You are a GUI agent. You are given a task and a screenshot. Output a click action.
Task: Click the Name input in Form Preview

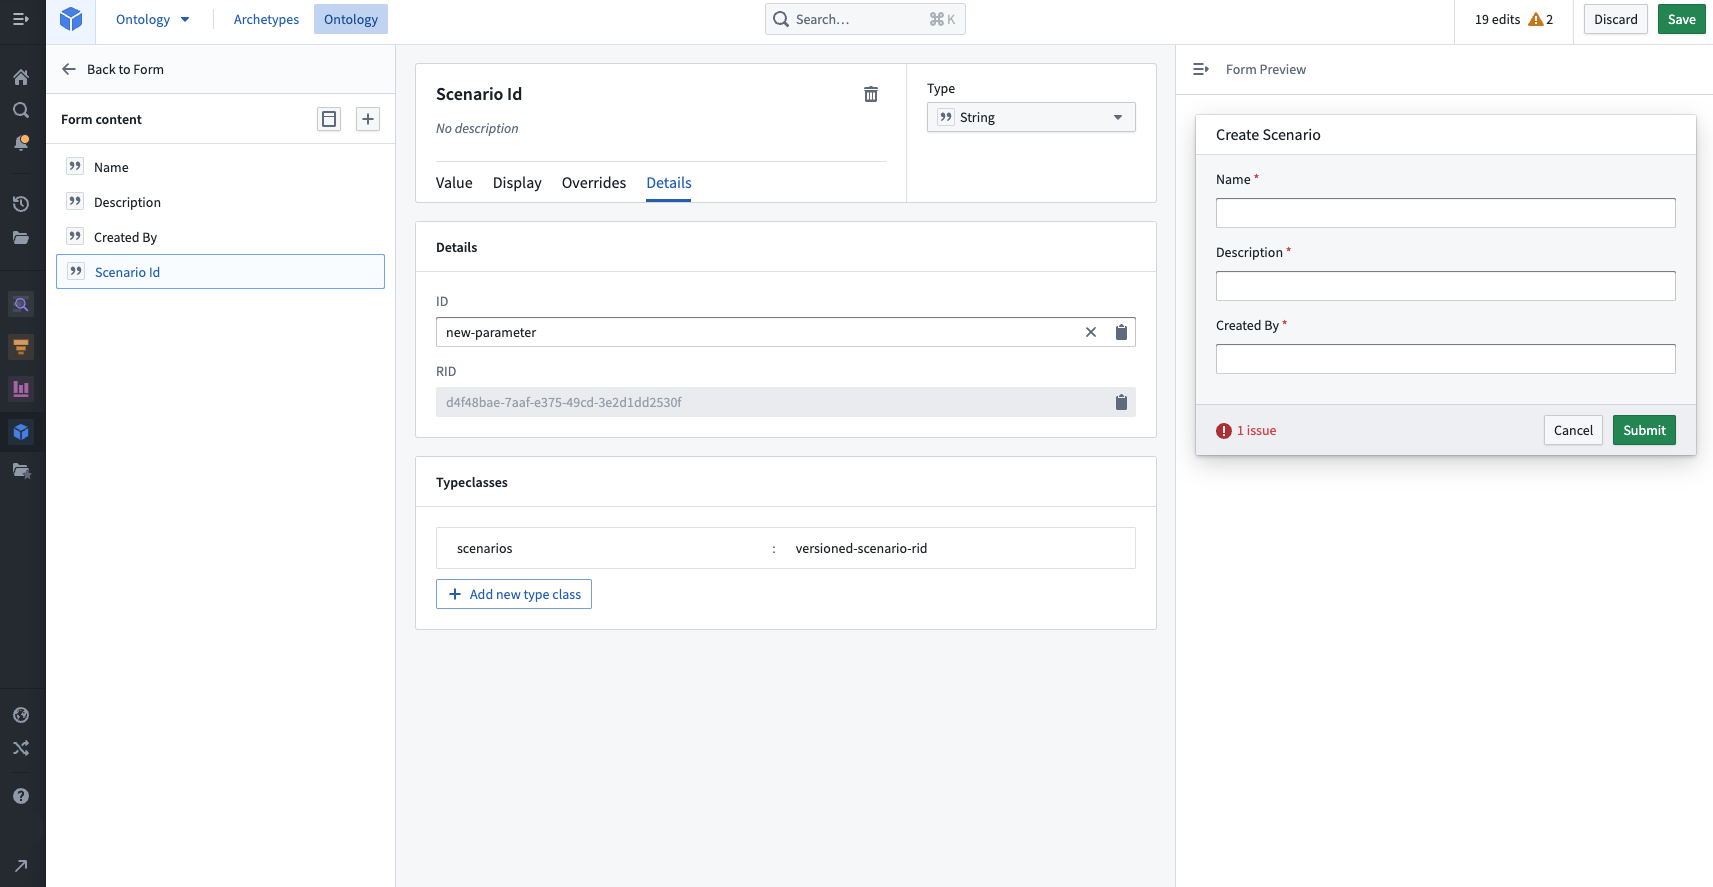click(1445, 213)
